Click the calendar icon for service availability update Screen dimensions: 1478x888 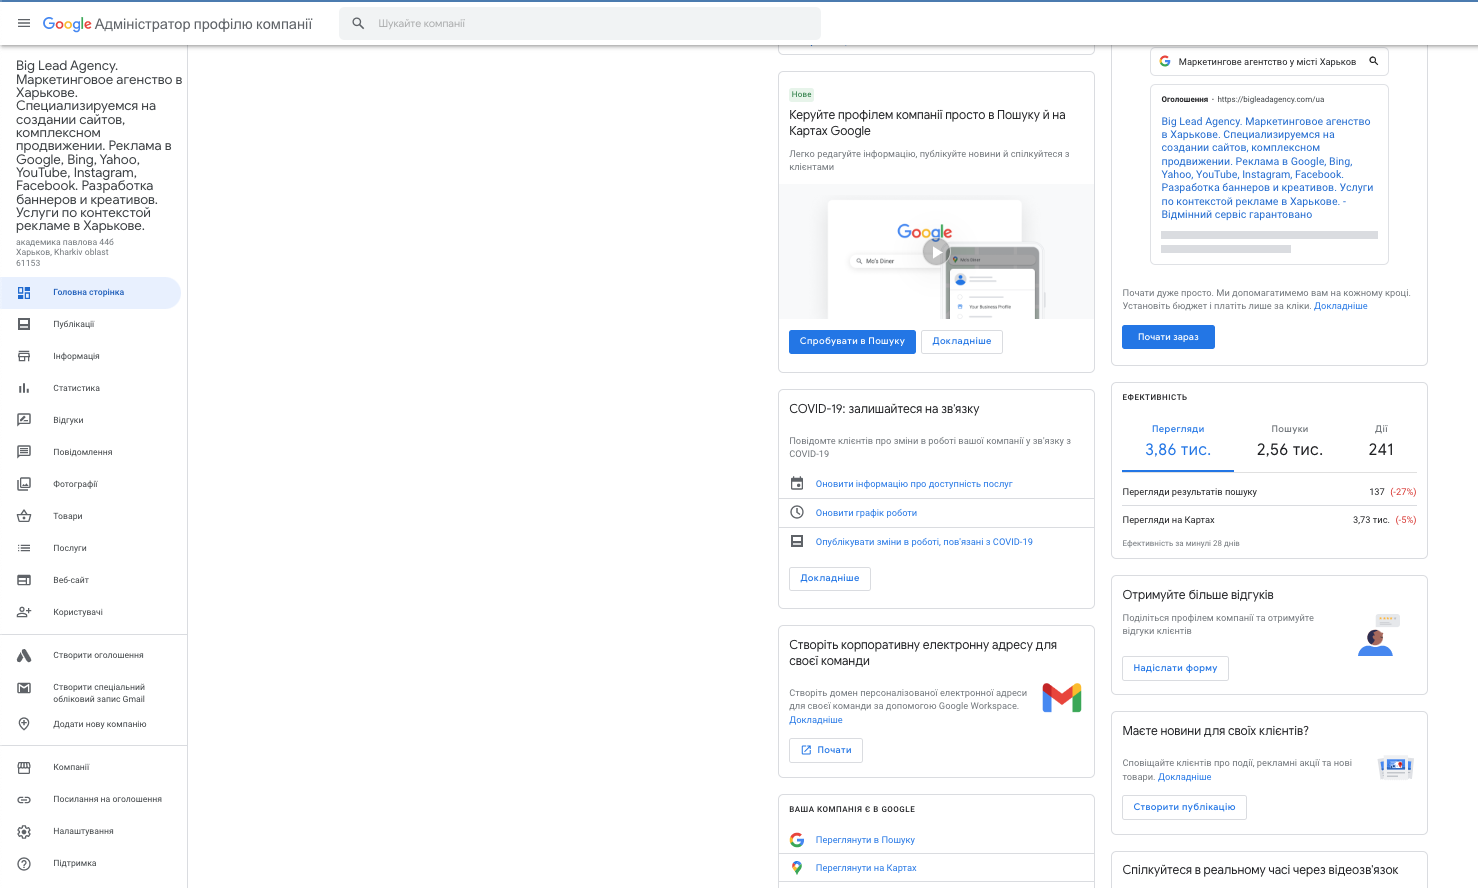(797, 484)
